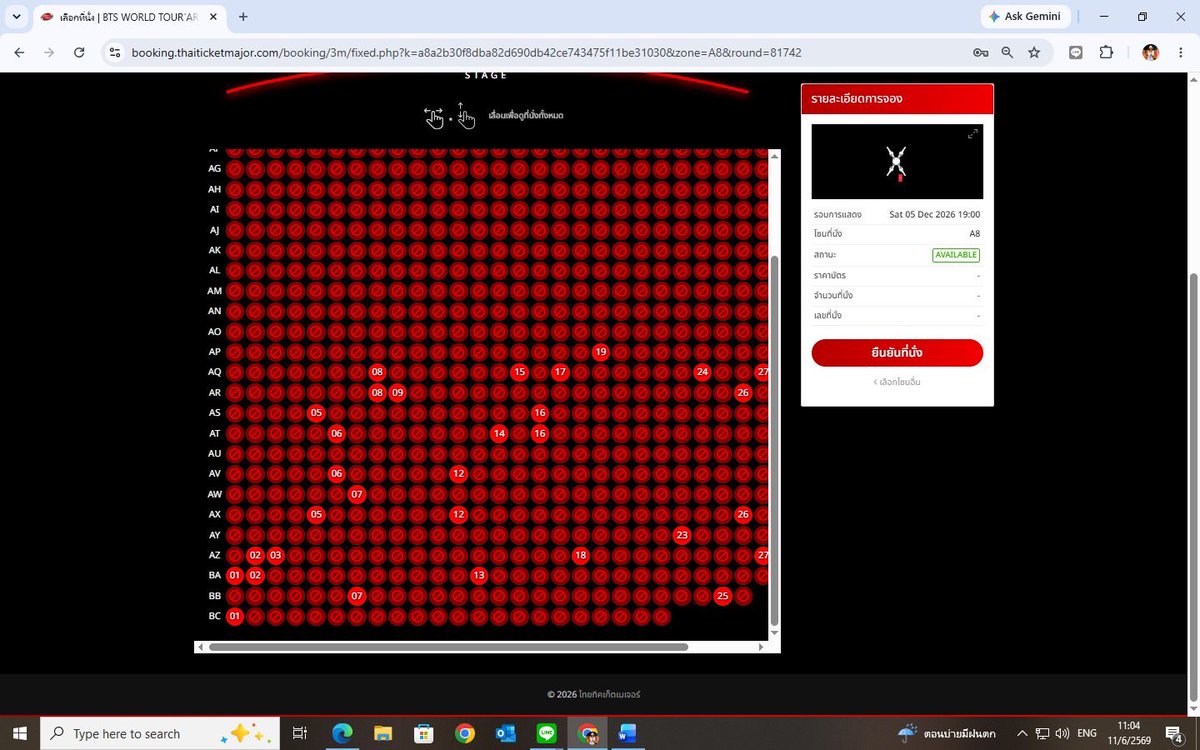The image size is (1200, 750).
Task: Show hidden system tray icons chevron
Action: pos(1022,733)
